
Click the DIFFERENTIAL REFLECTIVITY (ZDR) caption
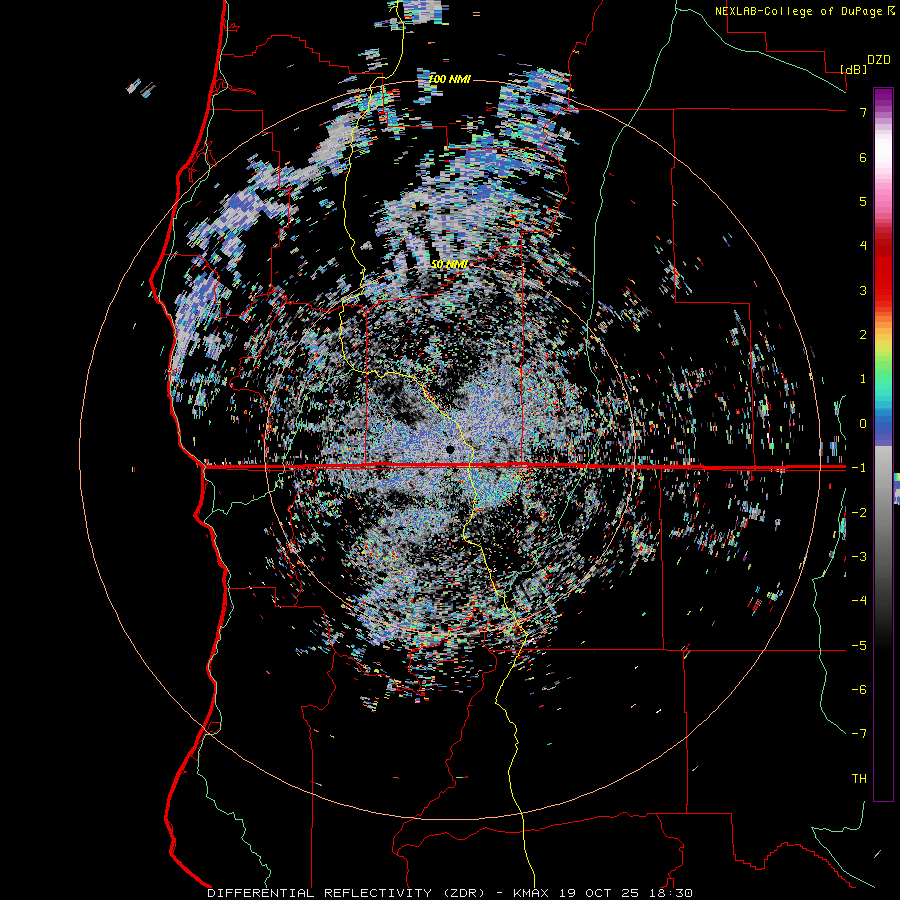pyautogui.click(x=347, y=893)
